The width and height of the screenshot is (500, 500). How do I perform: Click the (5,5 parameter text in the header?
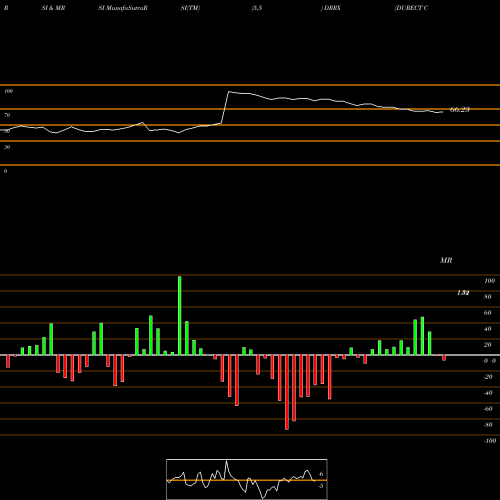click(x=257, y=8)
